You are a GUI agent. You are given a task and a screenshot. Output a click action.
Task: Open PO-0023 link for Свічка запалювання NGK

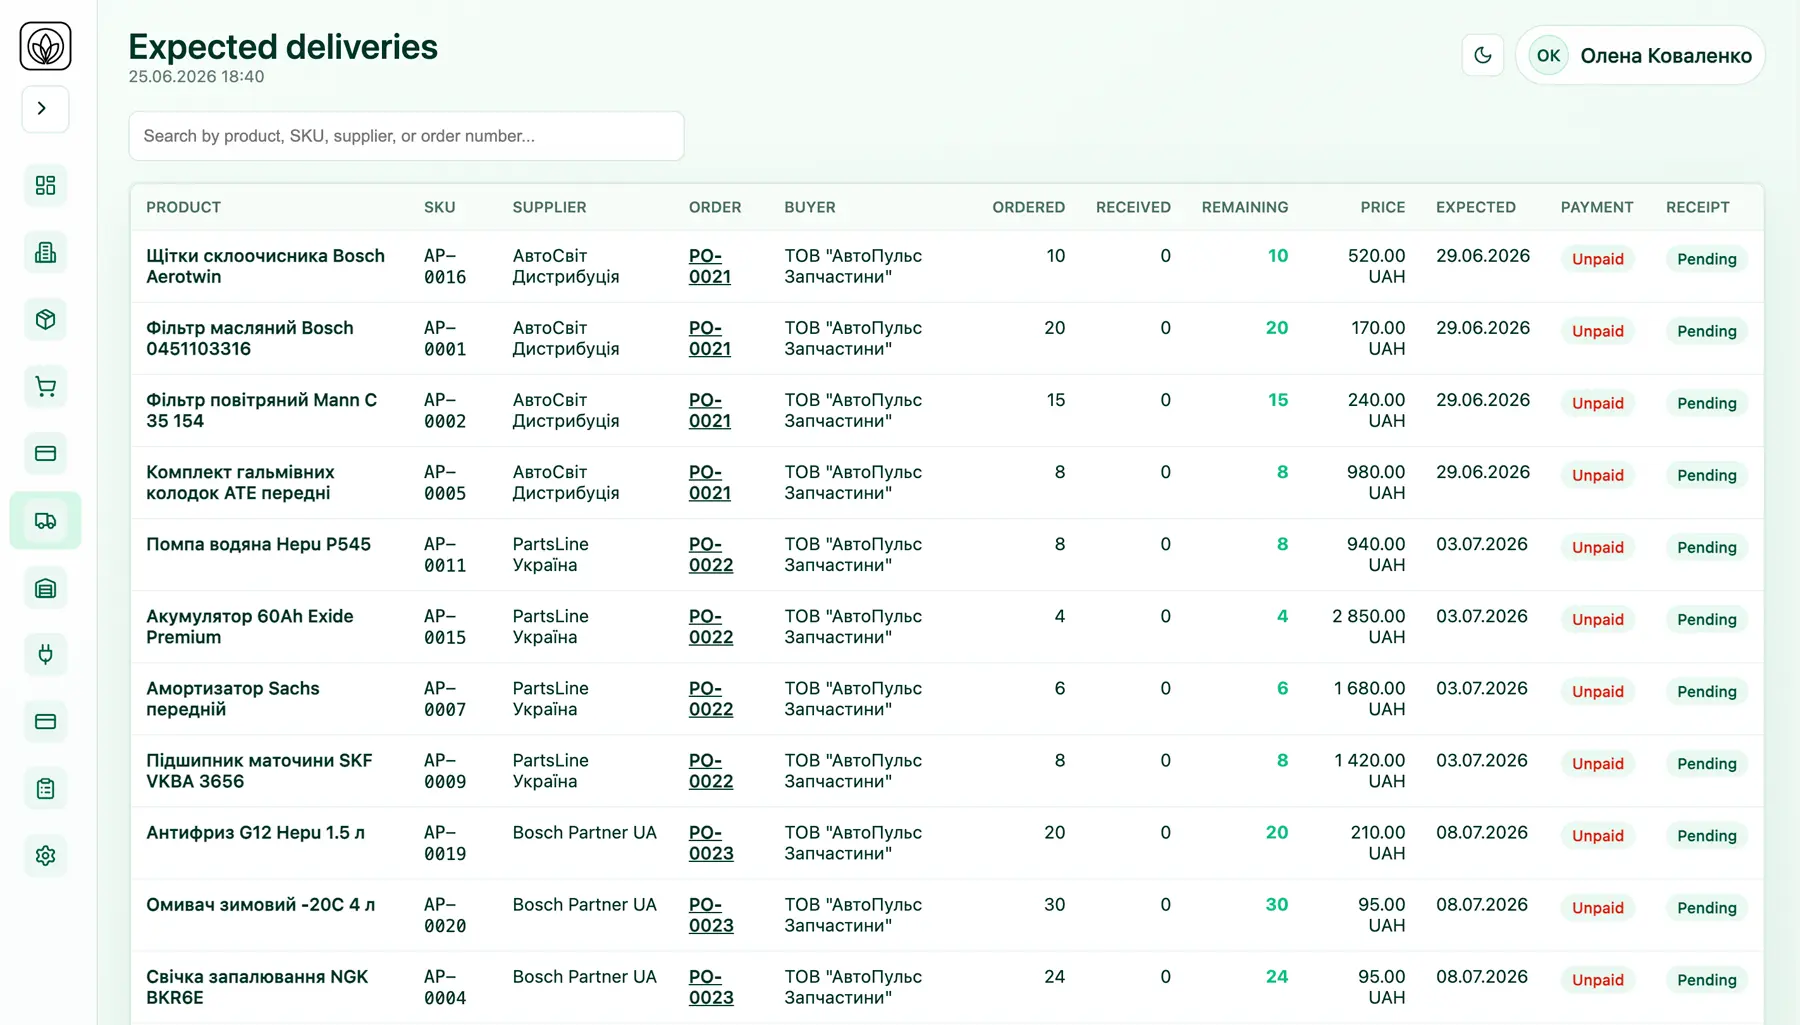[710, 986]
